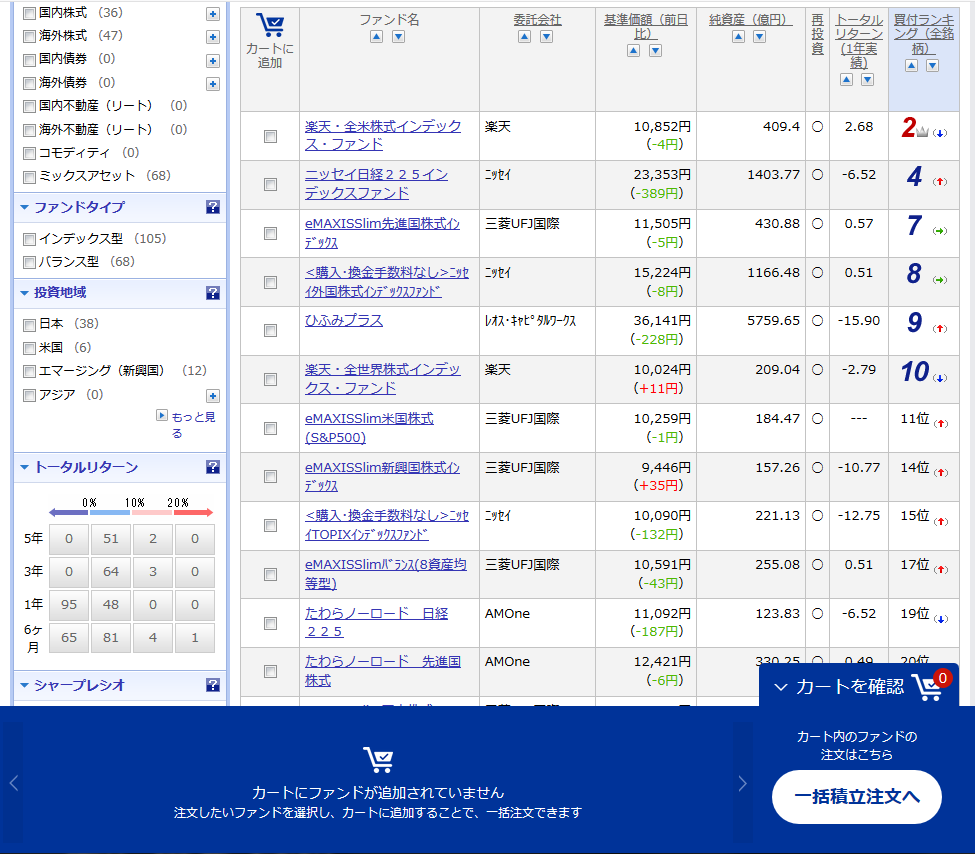Click the left carousel arrow in cart panel
The width and height of the screenshot is (975, 854).
[14, 783]
